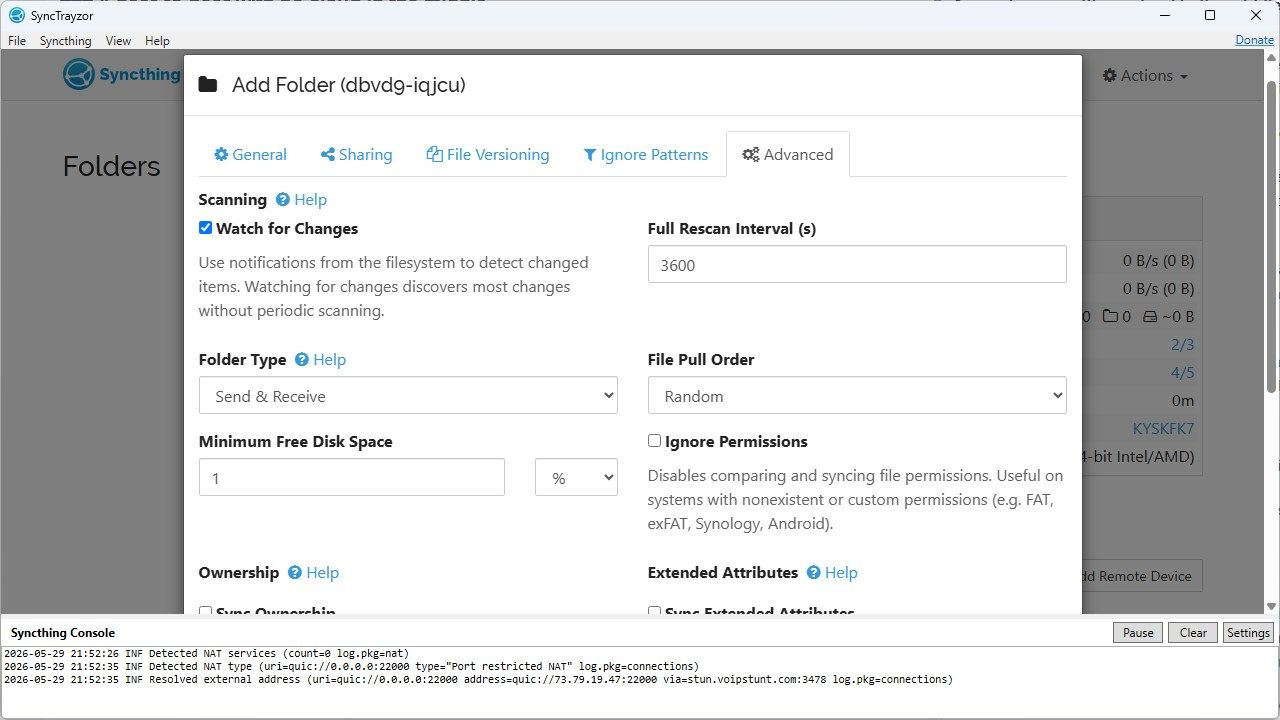Click the question icon next to Folder Type
1280x720 pixels.
[302, 360]
